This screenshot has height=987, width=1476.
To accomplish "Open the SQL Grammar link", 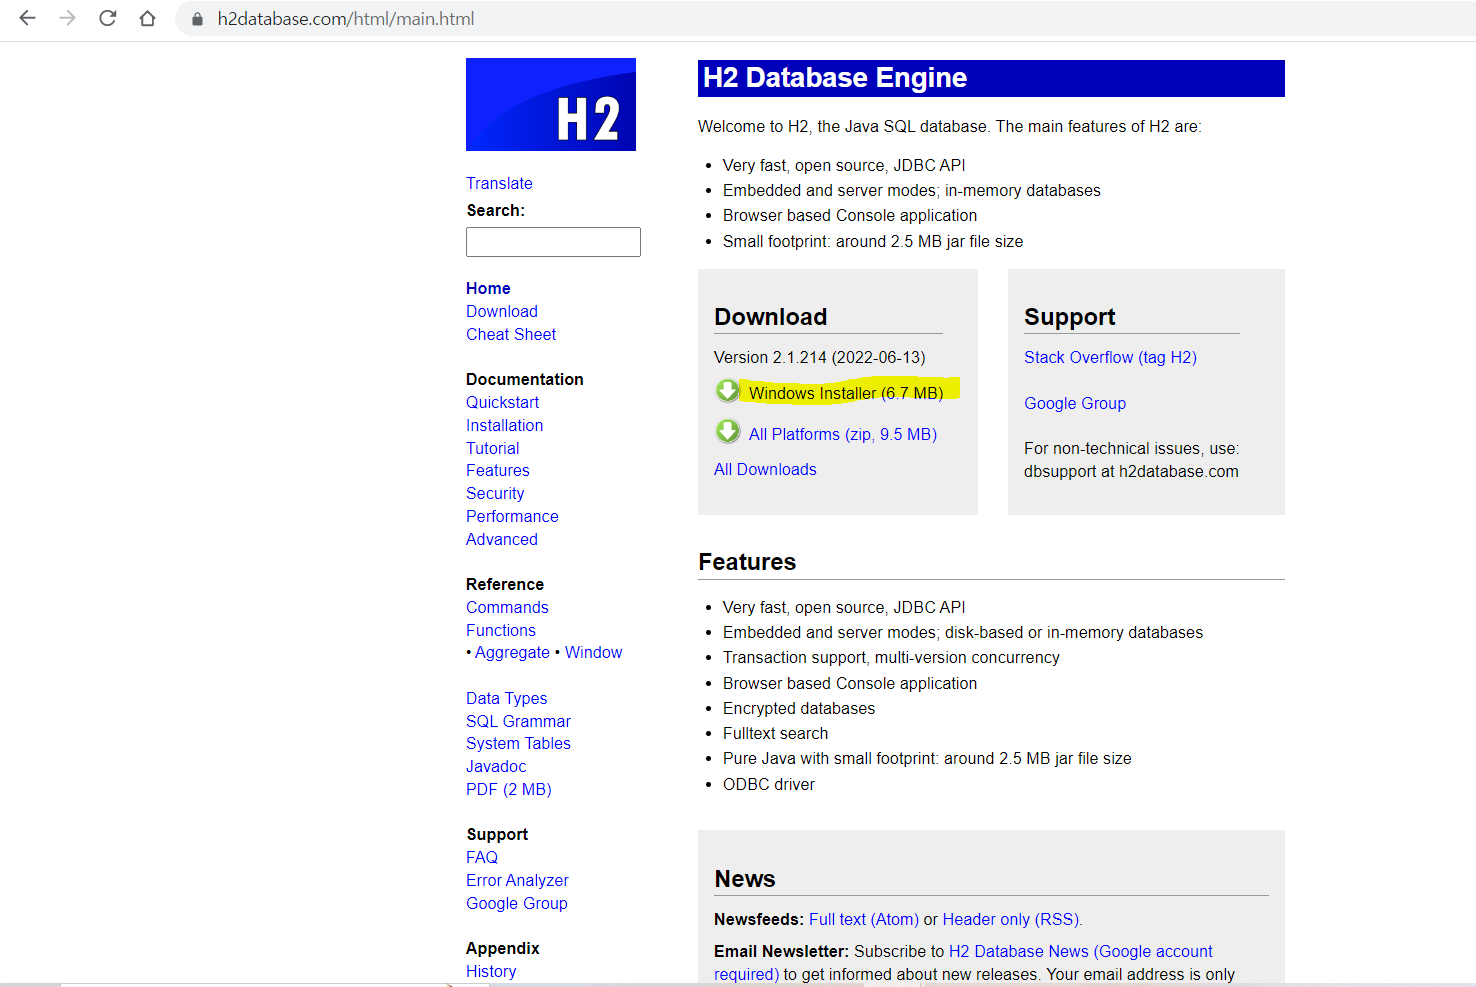I will [x=518, y=721].
